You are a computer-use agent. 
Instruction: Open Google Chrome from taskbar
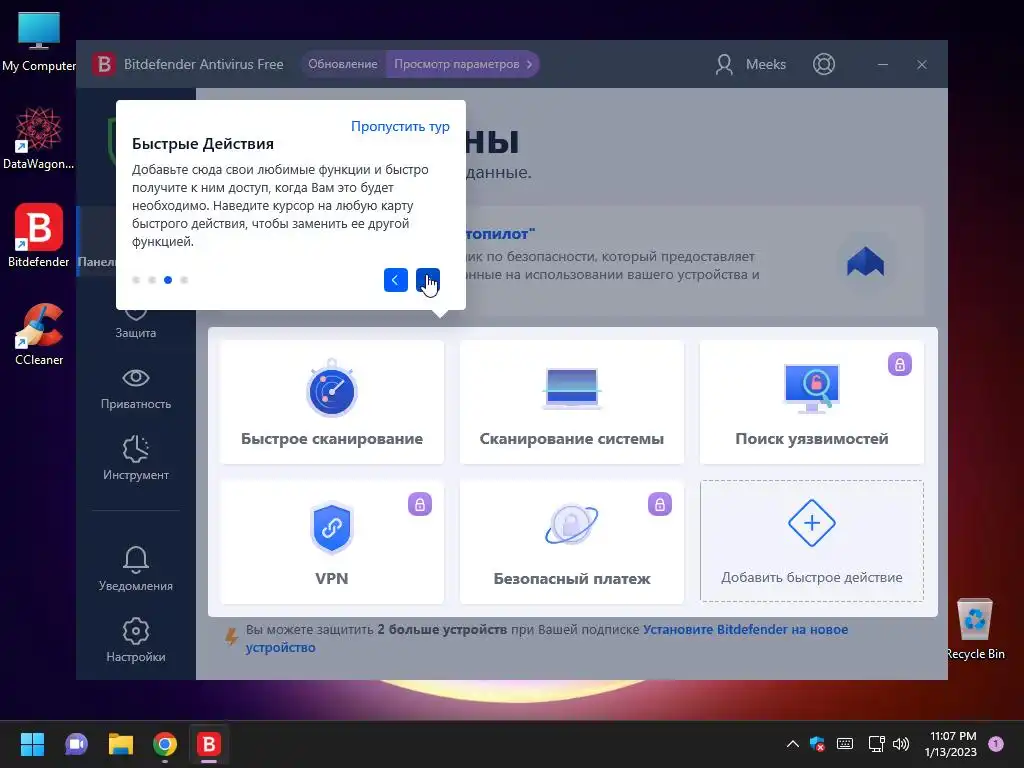[x=165, y=744]
